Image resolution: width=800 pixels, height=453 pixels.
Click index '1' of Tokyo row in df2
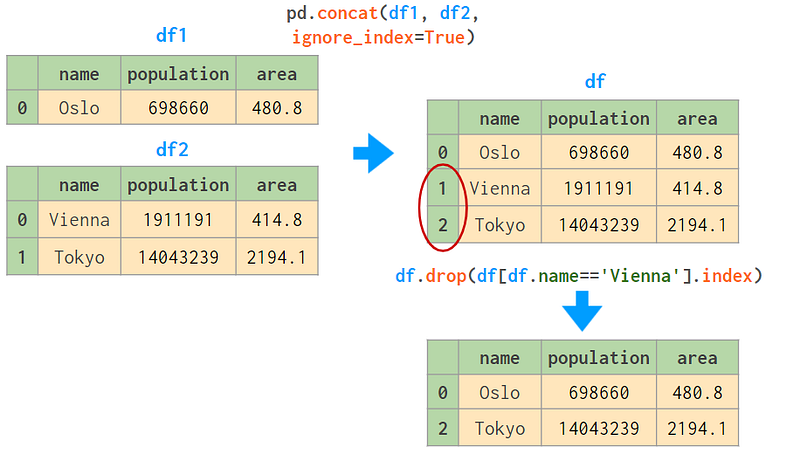pos(22,257)
